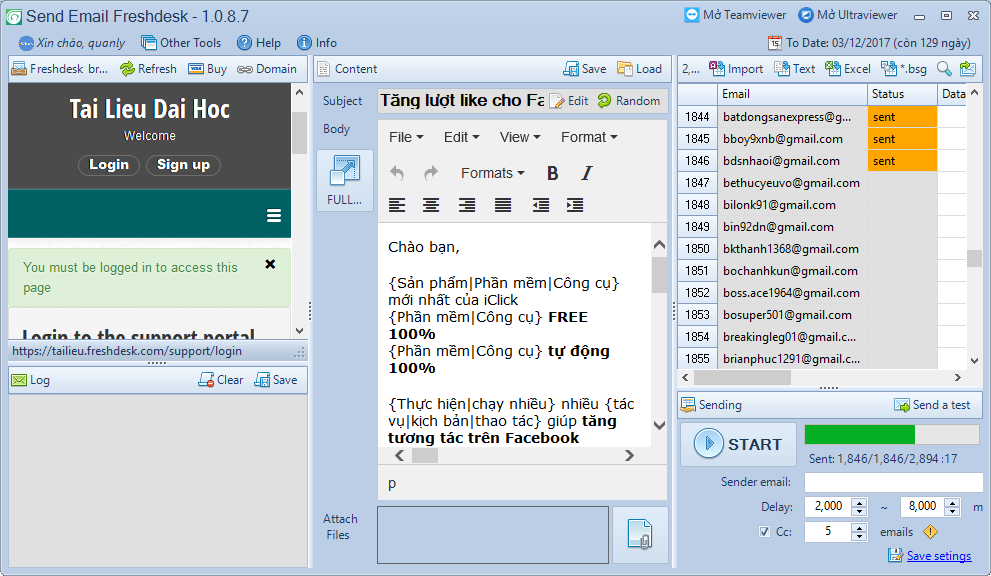Save the email content template
The width and height of the screenshot is (991, 576).
point(585,69)
